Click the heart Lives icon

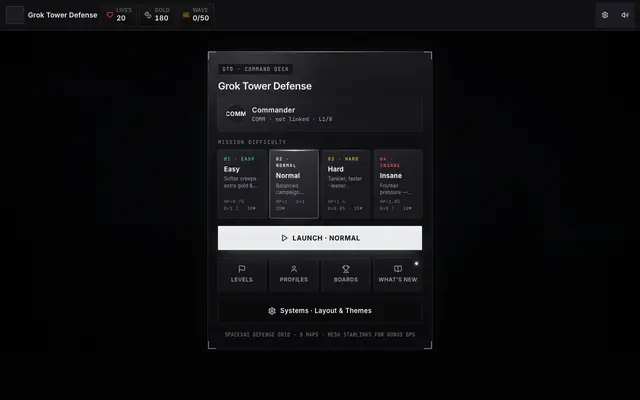110,15
